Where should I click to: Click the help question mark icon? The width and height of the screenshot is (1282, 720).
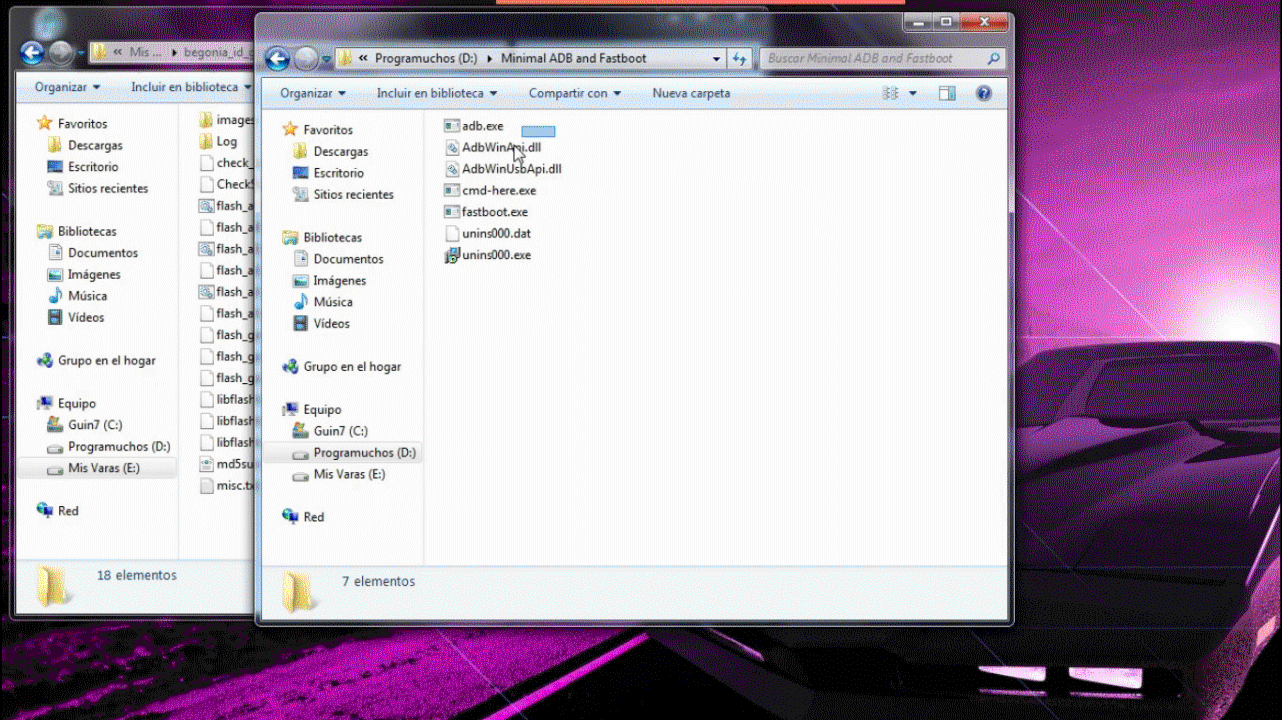pos(984,93)
